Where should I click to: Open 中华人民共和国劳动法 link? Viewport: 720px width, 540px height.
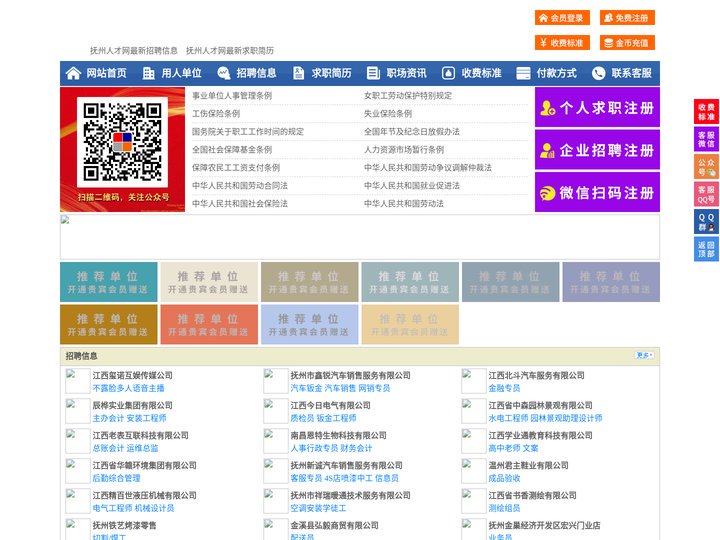[404, 203]
